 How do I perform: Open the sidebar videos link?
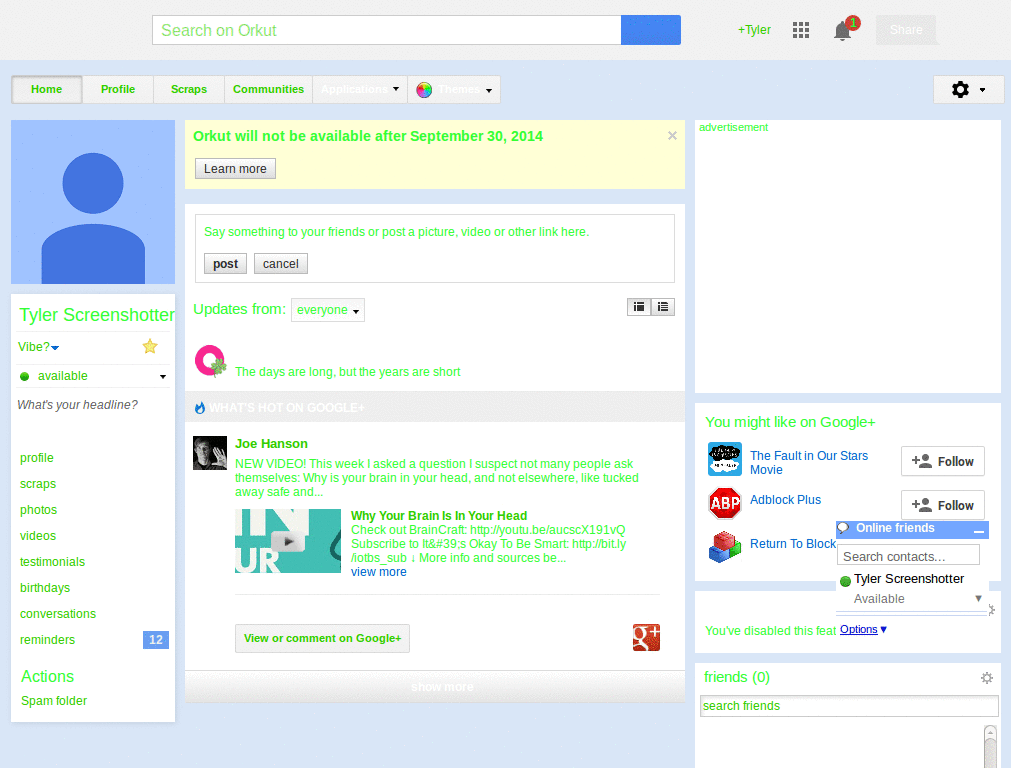pos(38,536)
